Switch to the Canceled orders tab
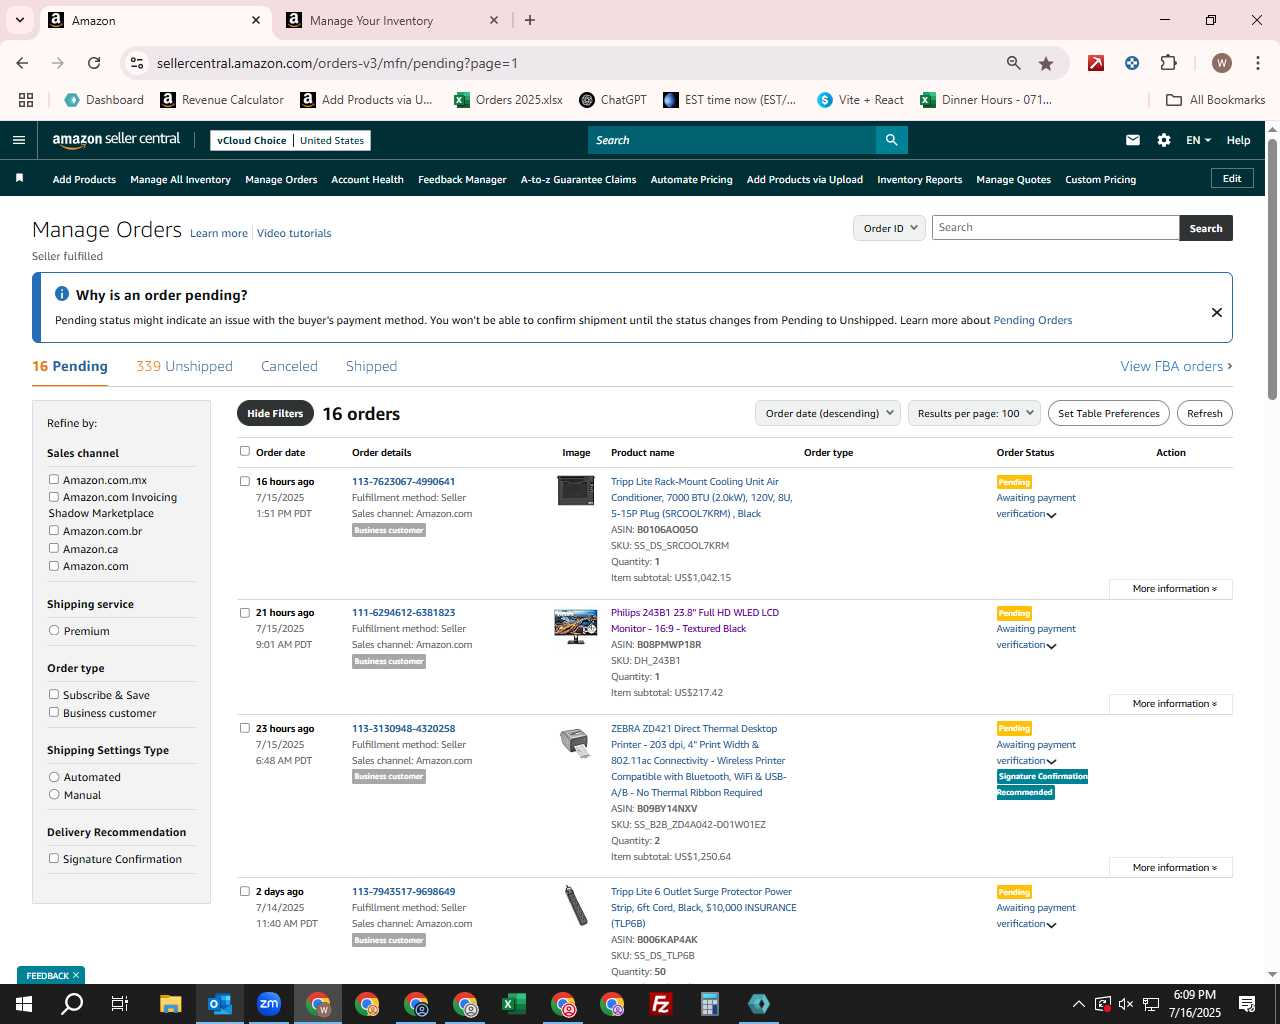The image size is (1280, 1024). pyautogui.click(x=289, y=366)
